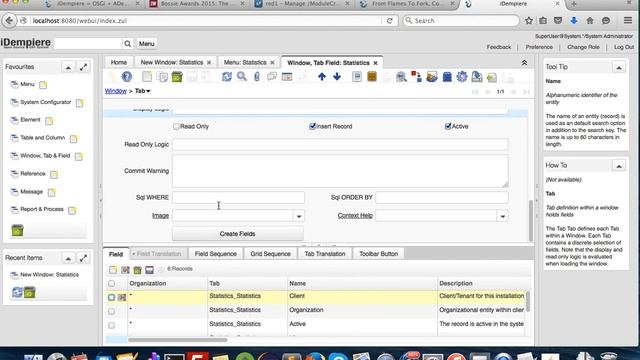640x360 pixels.
Task: Click the Process gear toolbar icon
Action: pyautogui.click(x=462, y=76)
